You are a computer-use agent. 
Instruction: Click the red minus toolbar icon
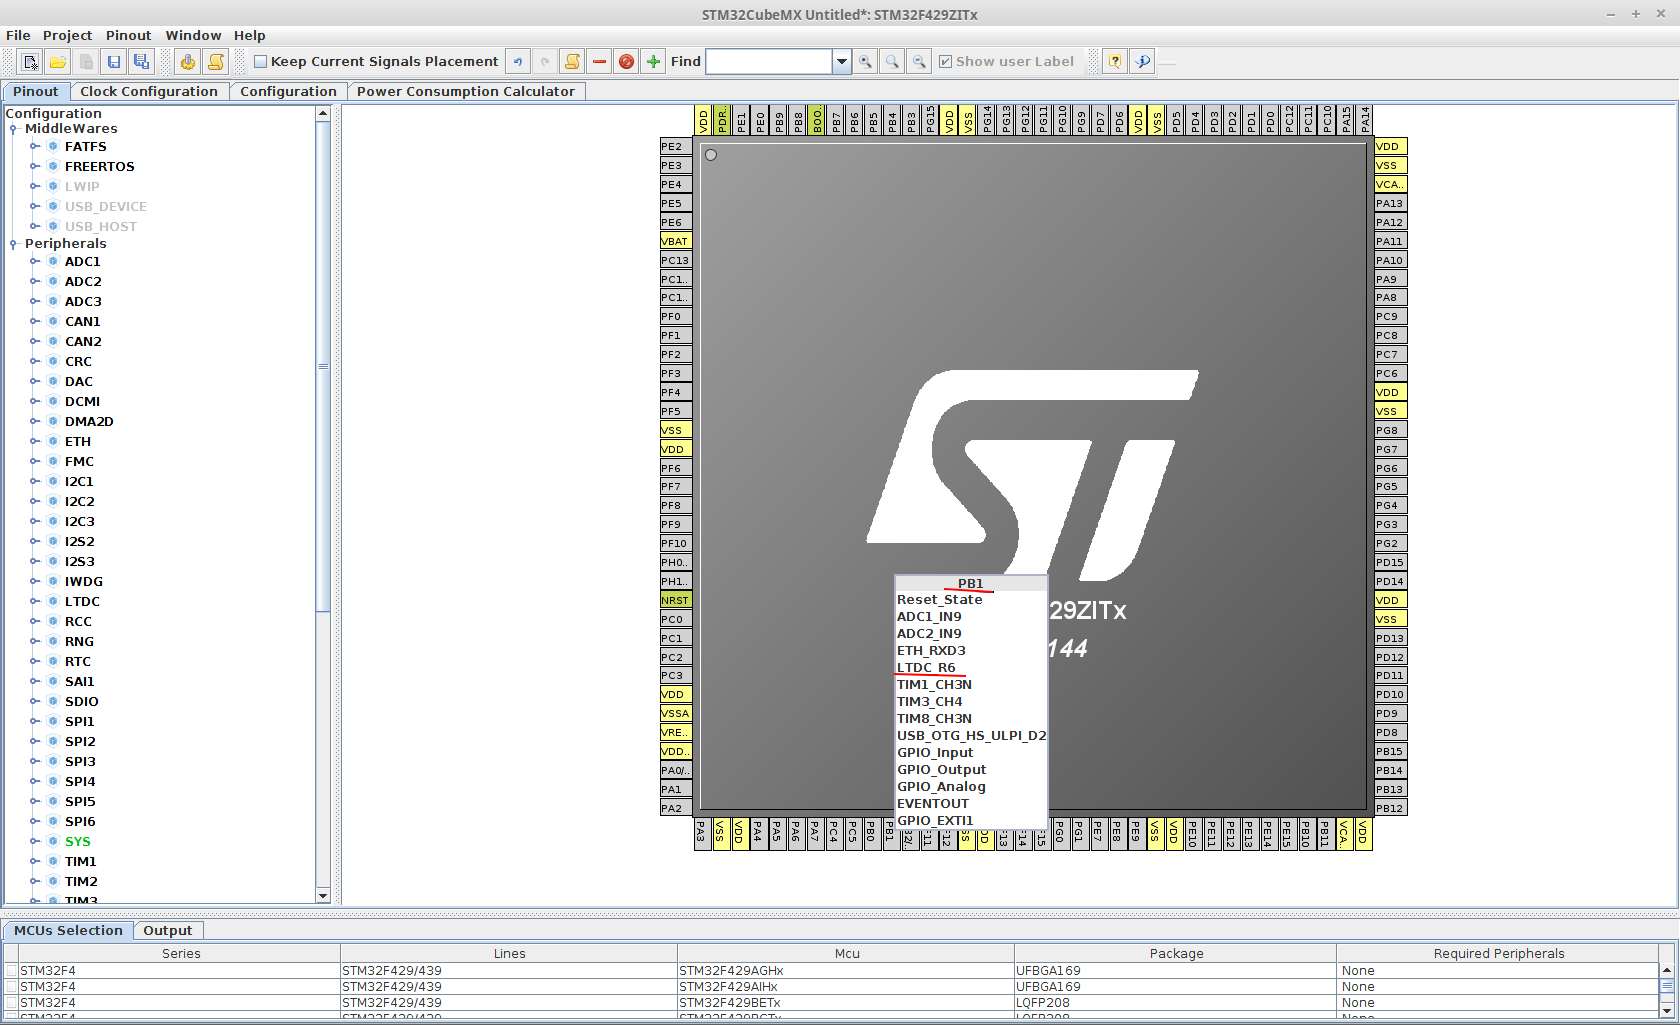click(599, 62)
